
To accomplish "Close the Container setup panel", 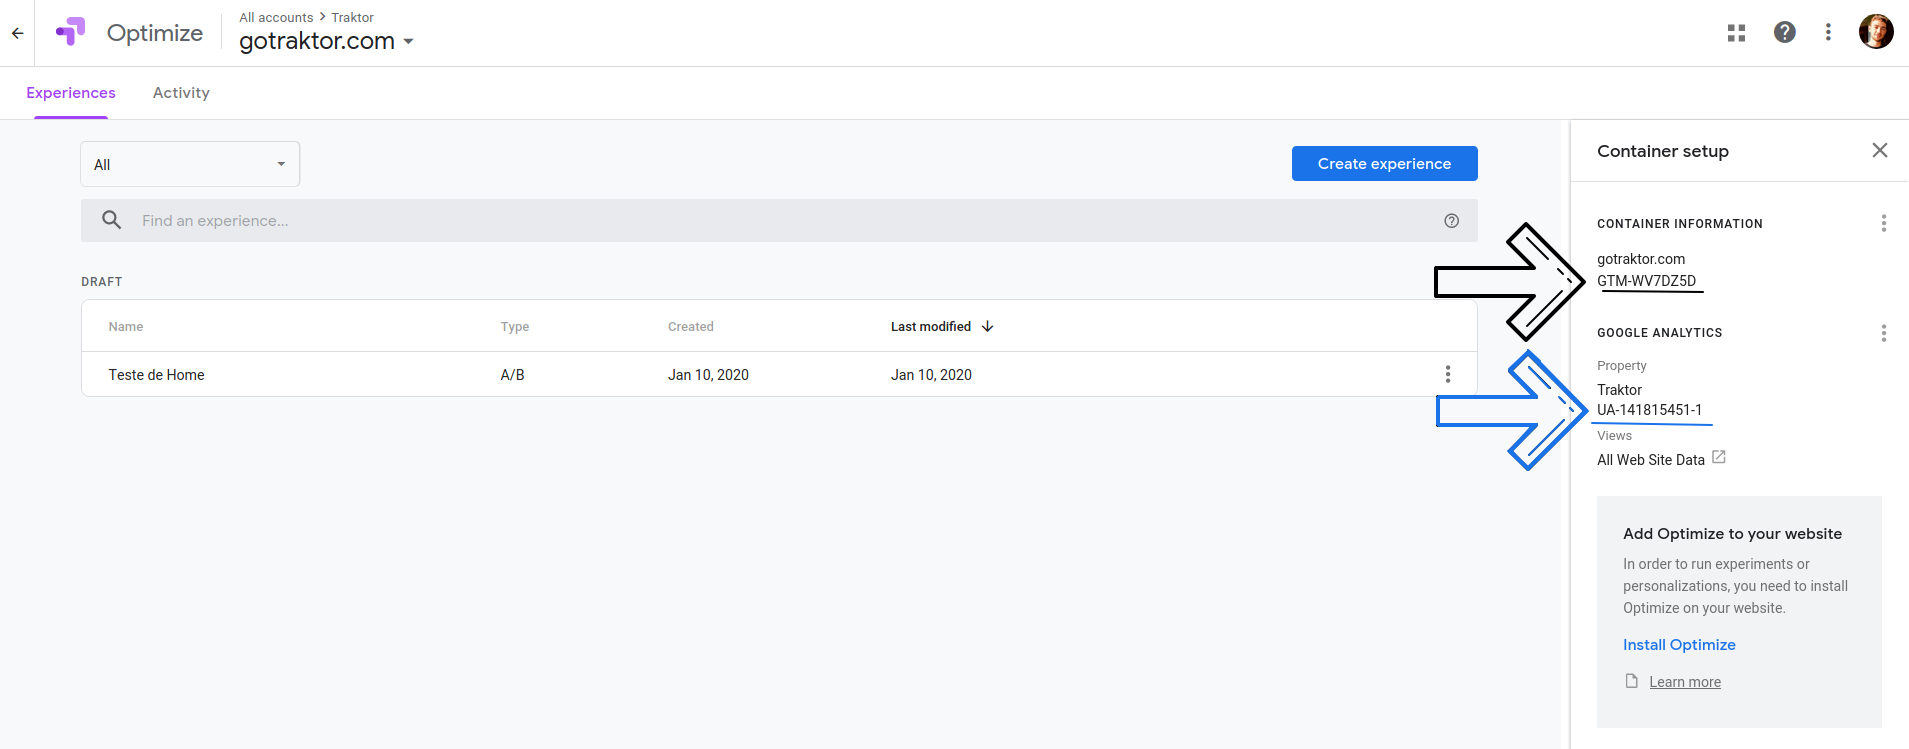I will coord(1880,150).
